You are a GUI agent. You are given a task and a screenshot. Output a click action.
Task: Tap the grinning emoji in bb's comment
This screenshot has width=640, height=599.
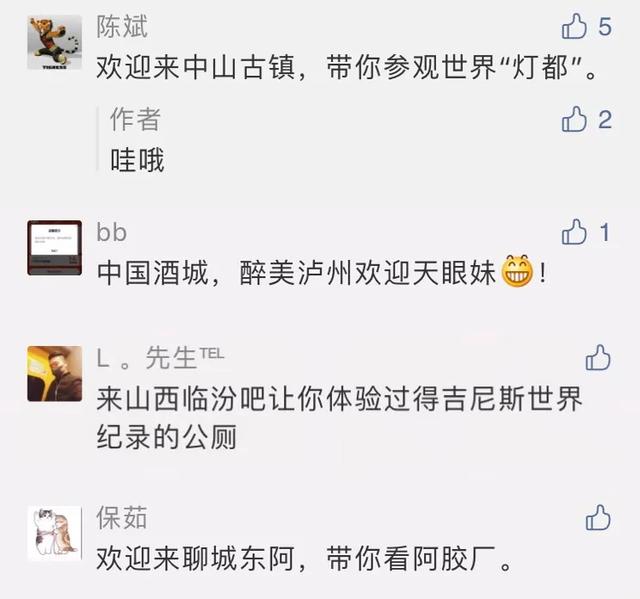[x=517, y=272]
